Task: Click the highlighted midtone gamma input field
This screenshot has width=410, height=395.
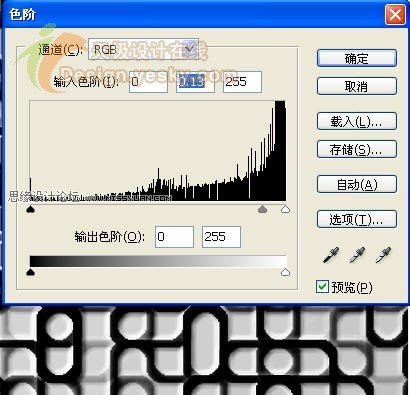Action: [195, 82]
